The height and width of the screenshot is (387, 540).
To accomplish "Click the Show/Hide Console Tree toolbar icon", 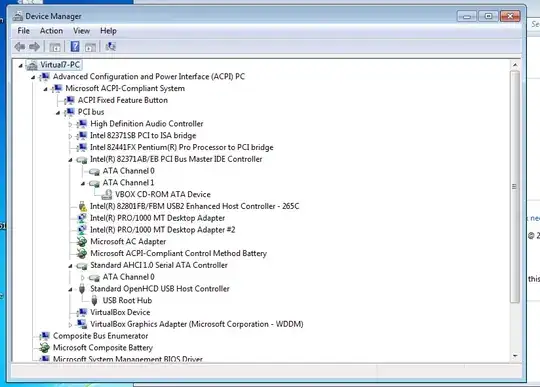I will [x=55, y=47].
